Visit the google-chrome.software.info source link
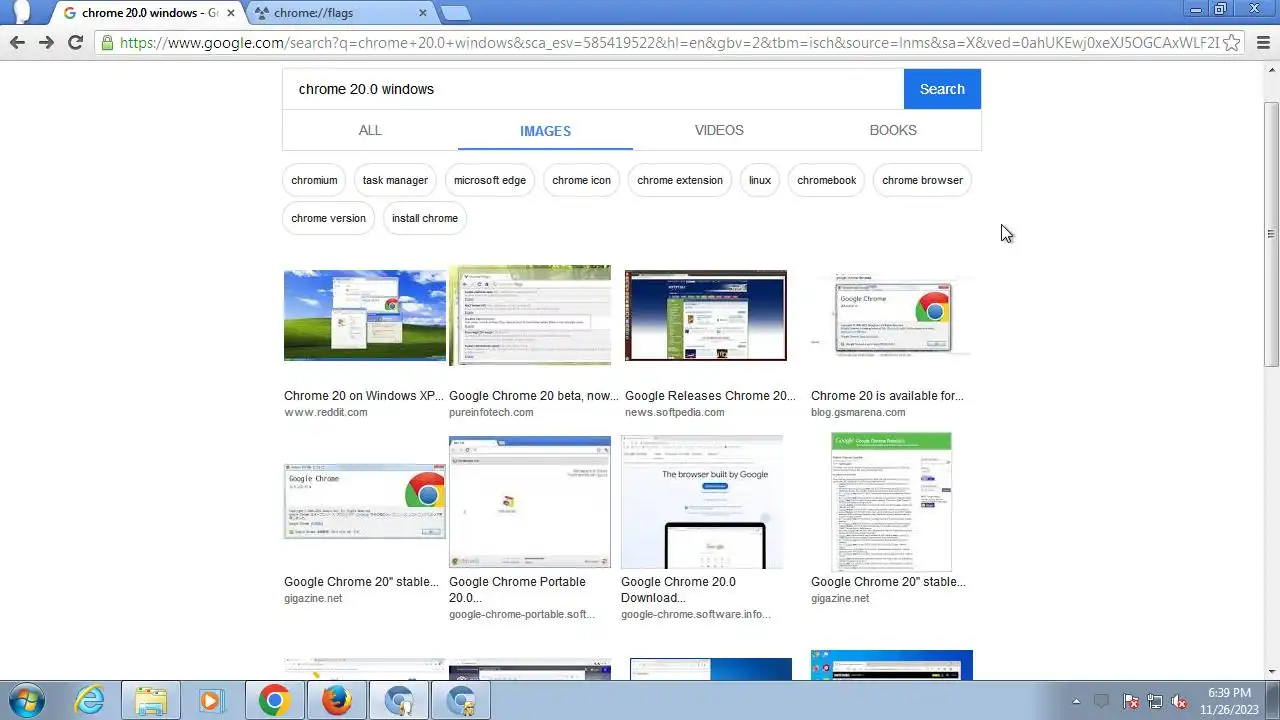1280x720 pixels. pyautogui.click(x=696, y=614)
